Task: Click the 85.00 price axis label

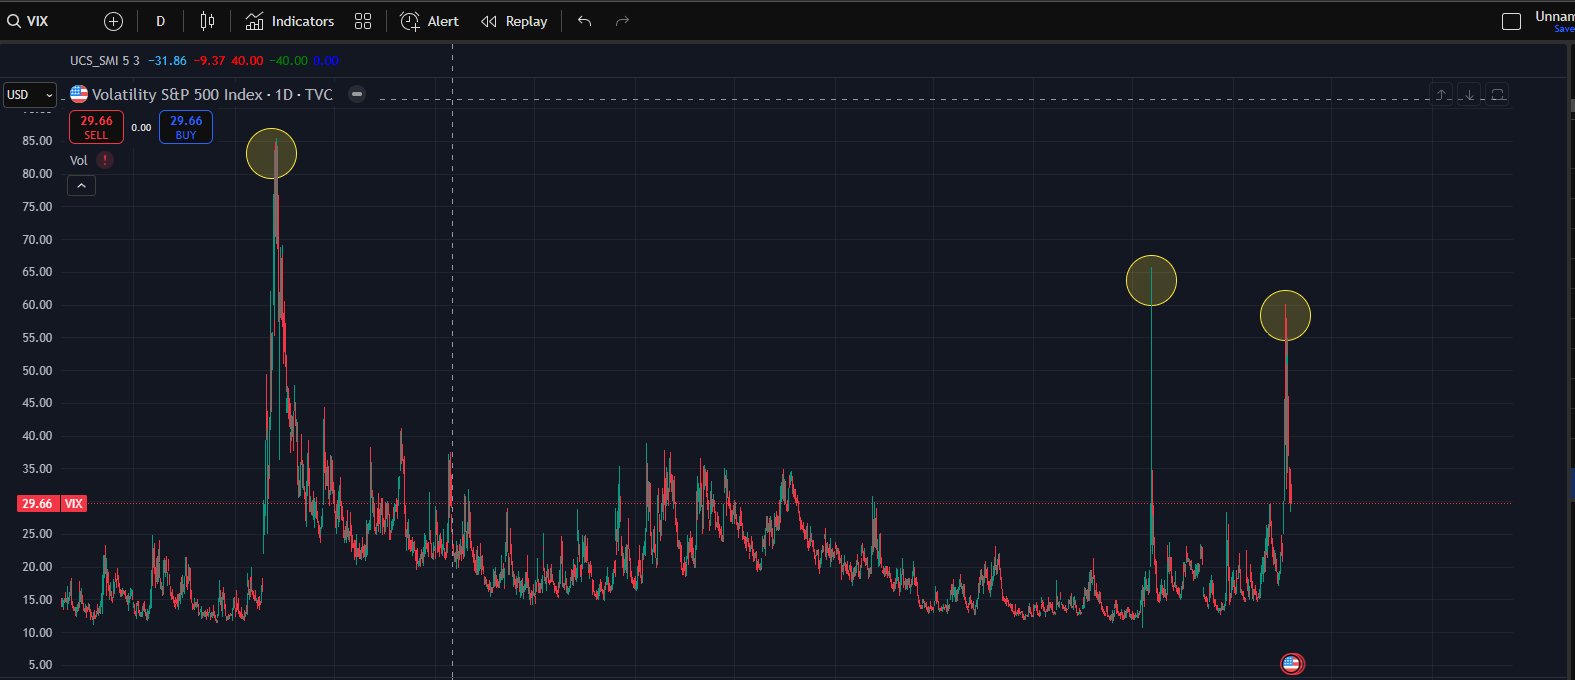Action: 37,141
